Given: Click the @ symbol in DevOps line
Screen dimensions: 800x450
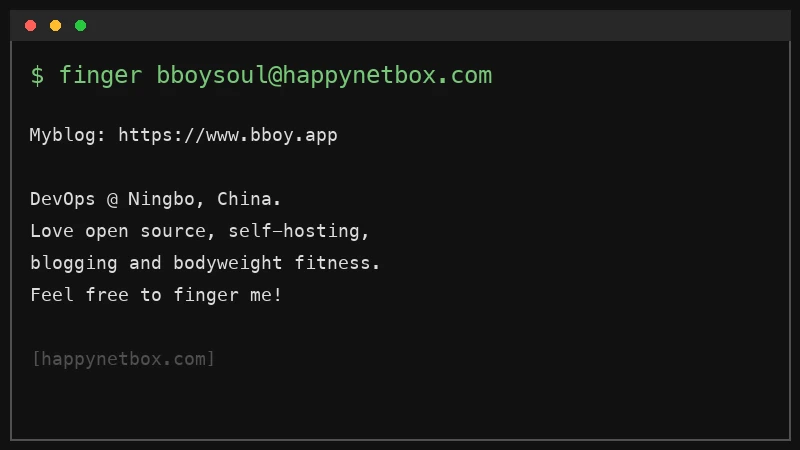Looking at the screenshot, I should (x=112, y=199).
